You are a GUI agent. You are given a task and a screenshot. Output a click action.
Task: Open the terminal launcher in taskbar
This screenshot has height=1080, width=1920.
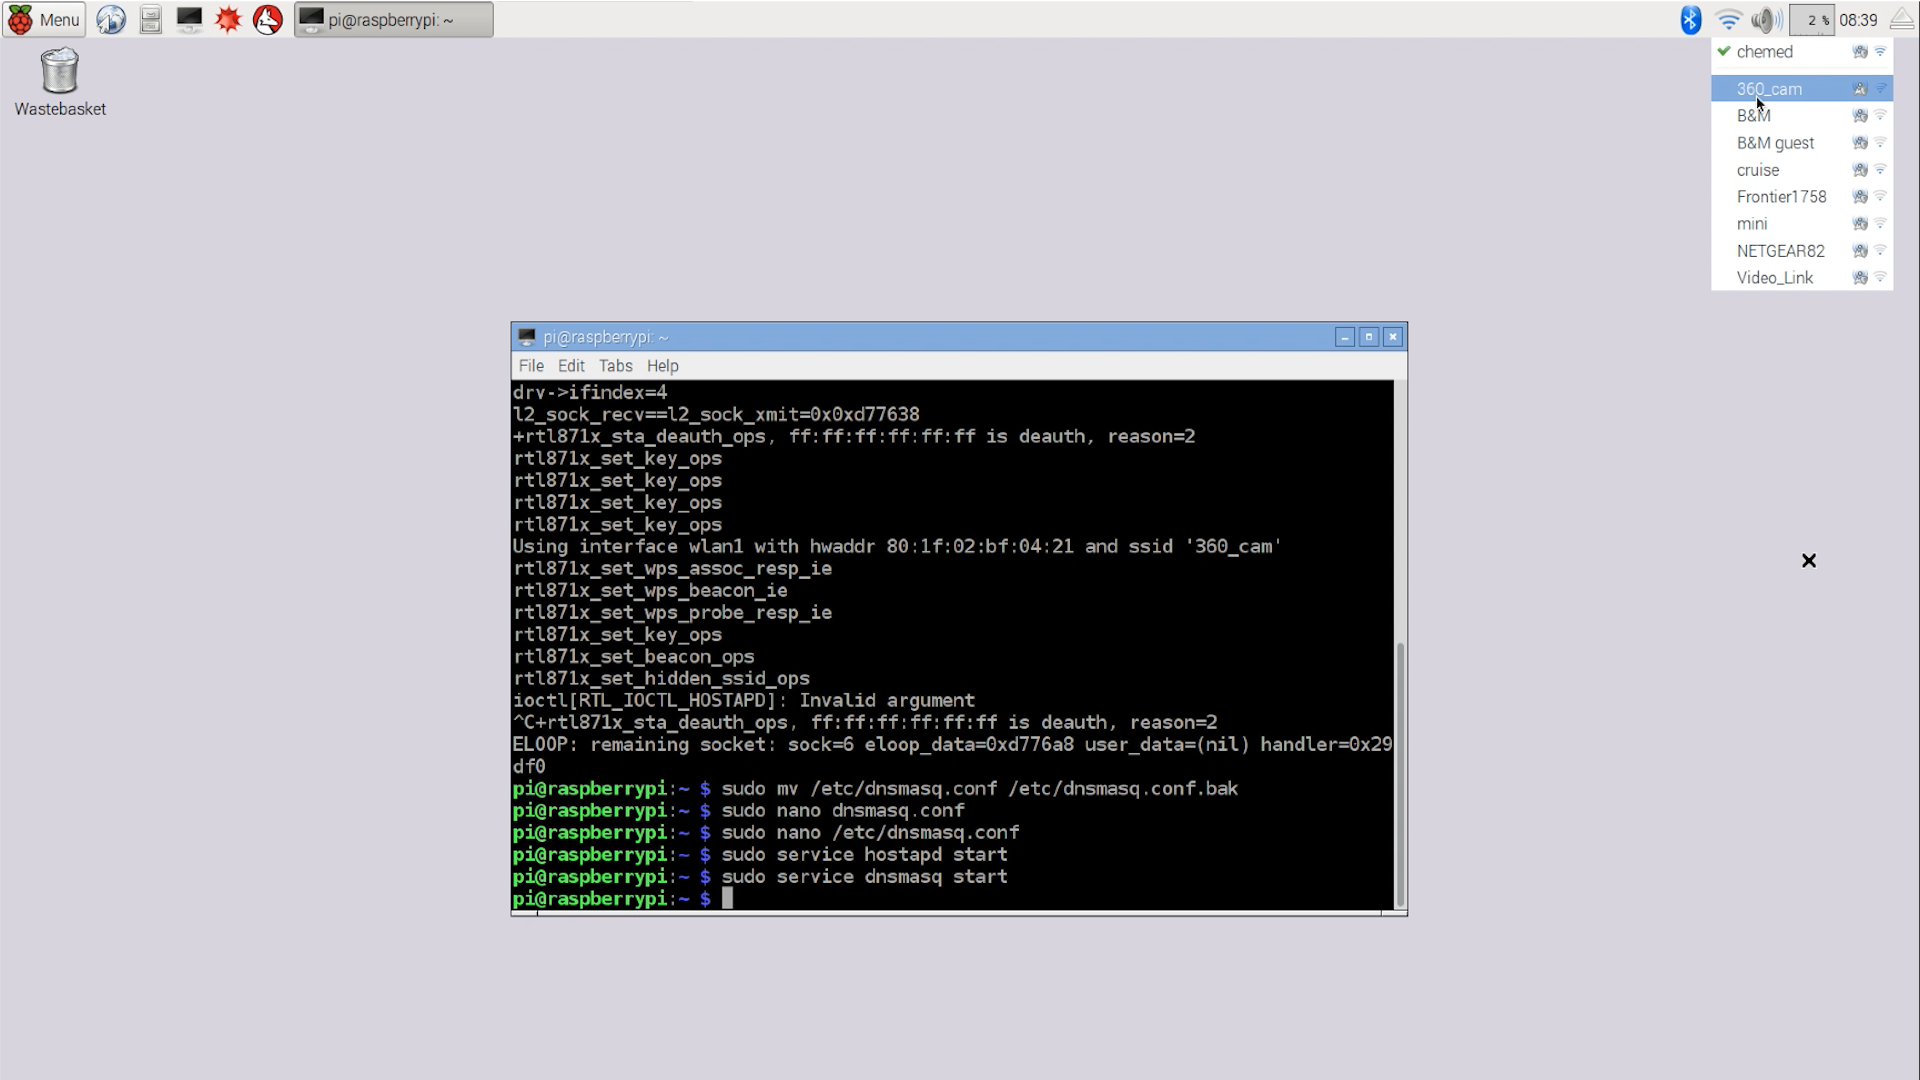[189, 19]
